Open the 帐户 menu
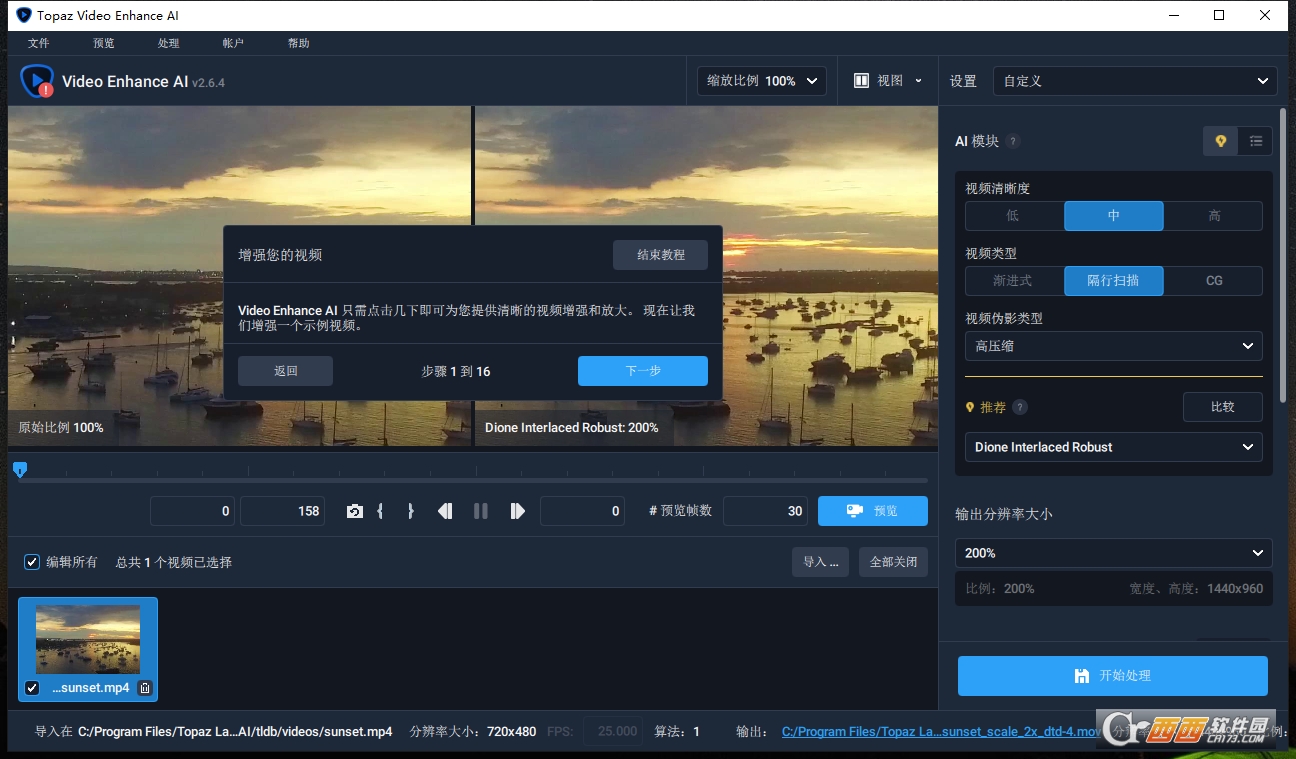 coord(234,43)
